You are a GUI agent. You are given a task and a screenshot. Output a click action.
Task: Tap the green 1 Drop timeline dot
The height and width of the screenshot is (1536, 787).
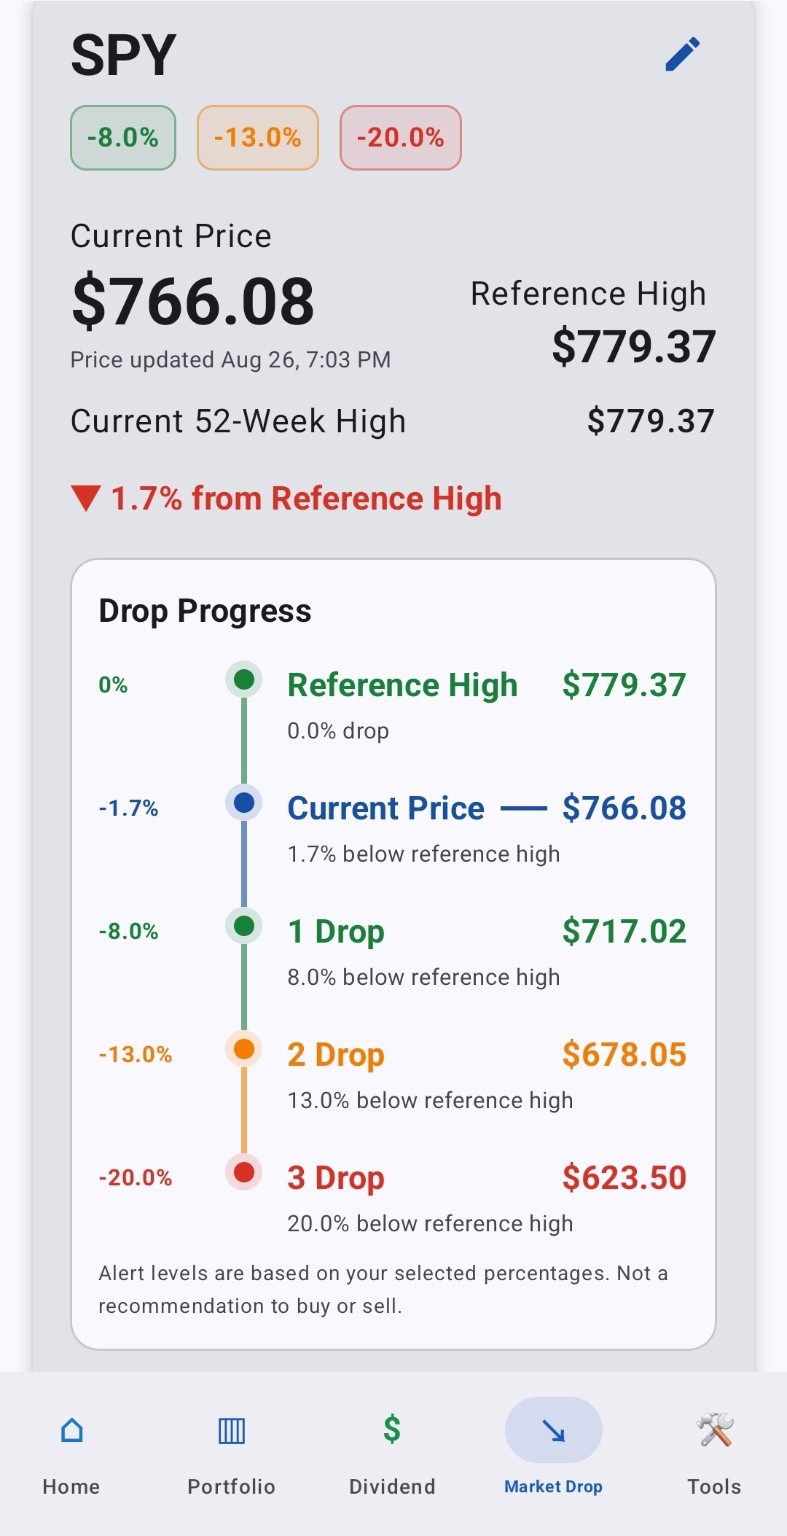click(x=244, y=926)
